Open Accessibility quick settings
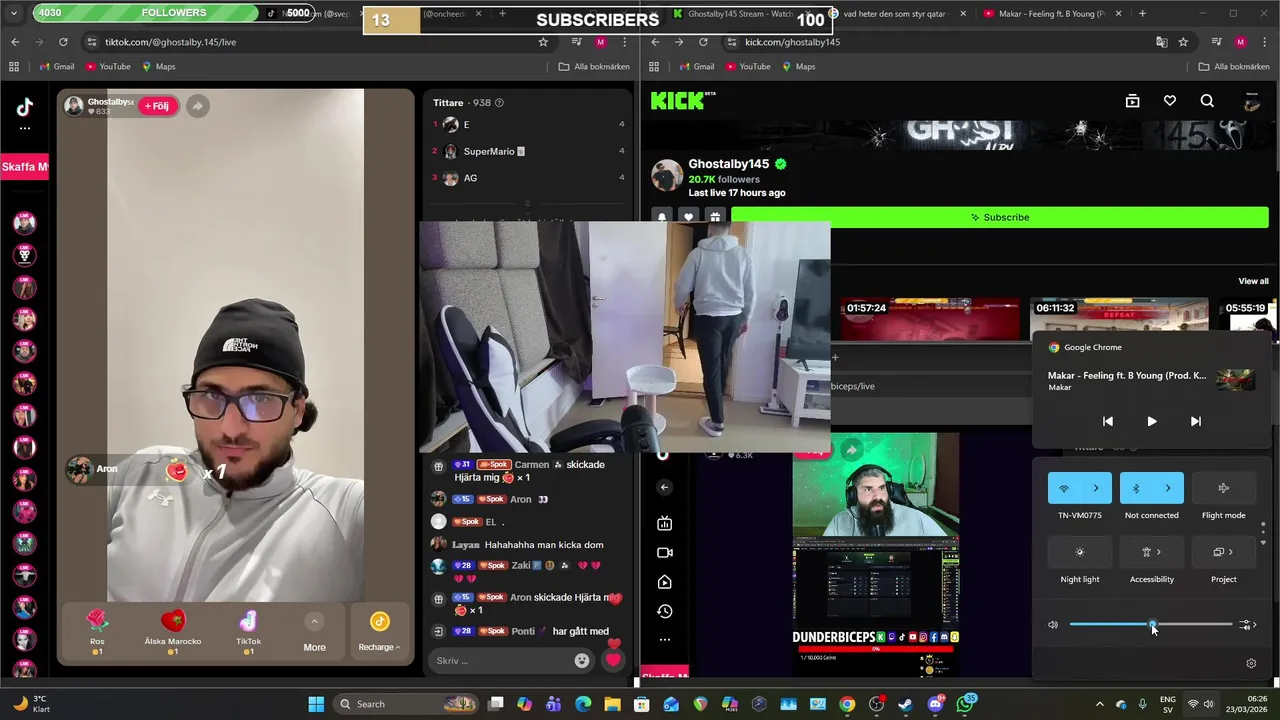This screenshot has width=1280, height=720. tap(1151, 552)
